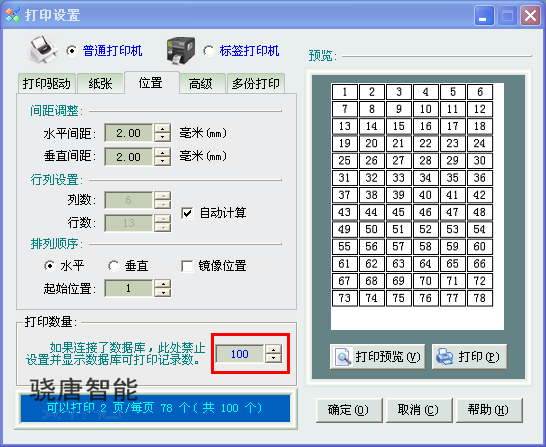Click the print preview magnifier icon

(x=343, y=357)
